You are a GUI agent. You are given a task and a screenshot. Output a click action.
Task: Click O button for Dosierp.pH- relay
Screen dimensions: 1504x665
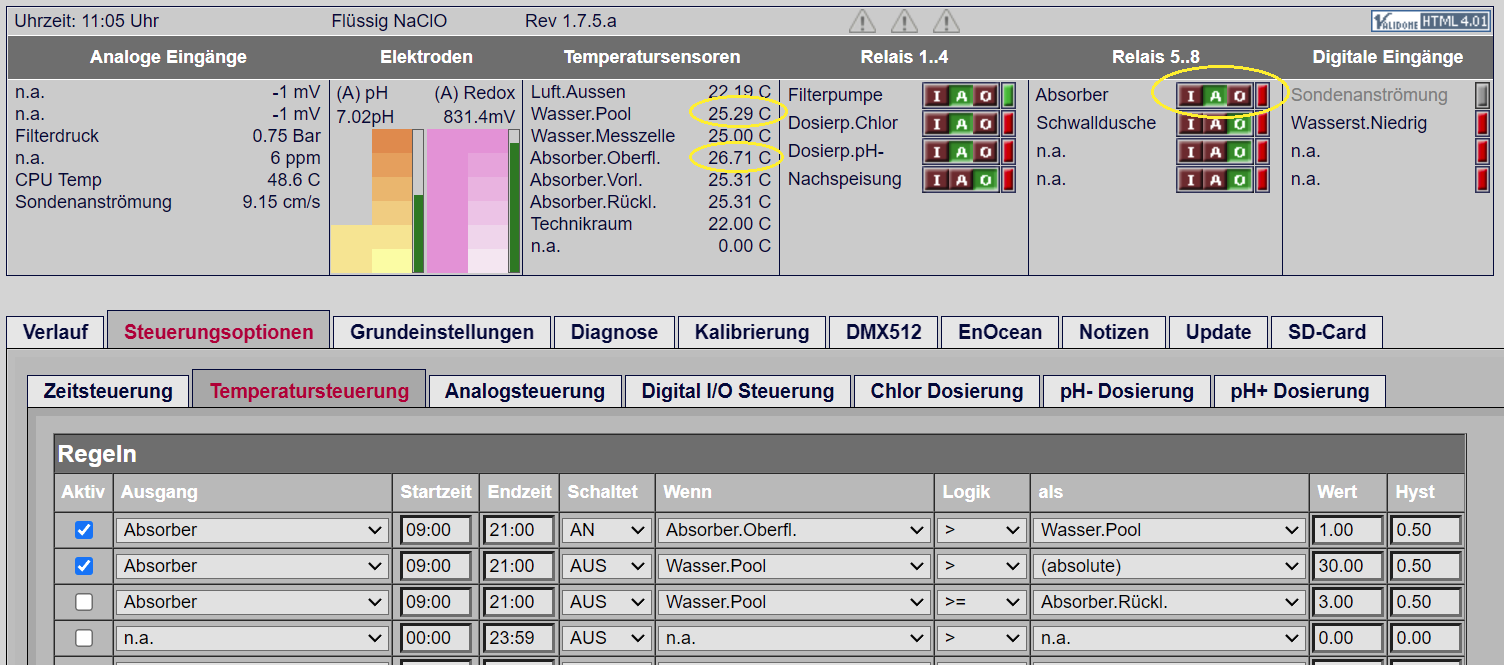985,151
